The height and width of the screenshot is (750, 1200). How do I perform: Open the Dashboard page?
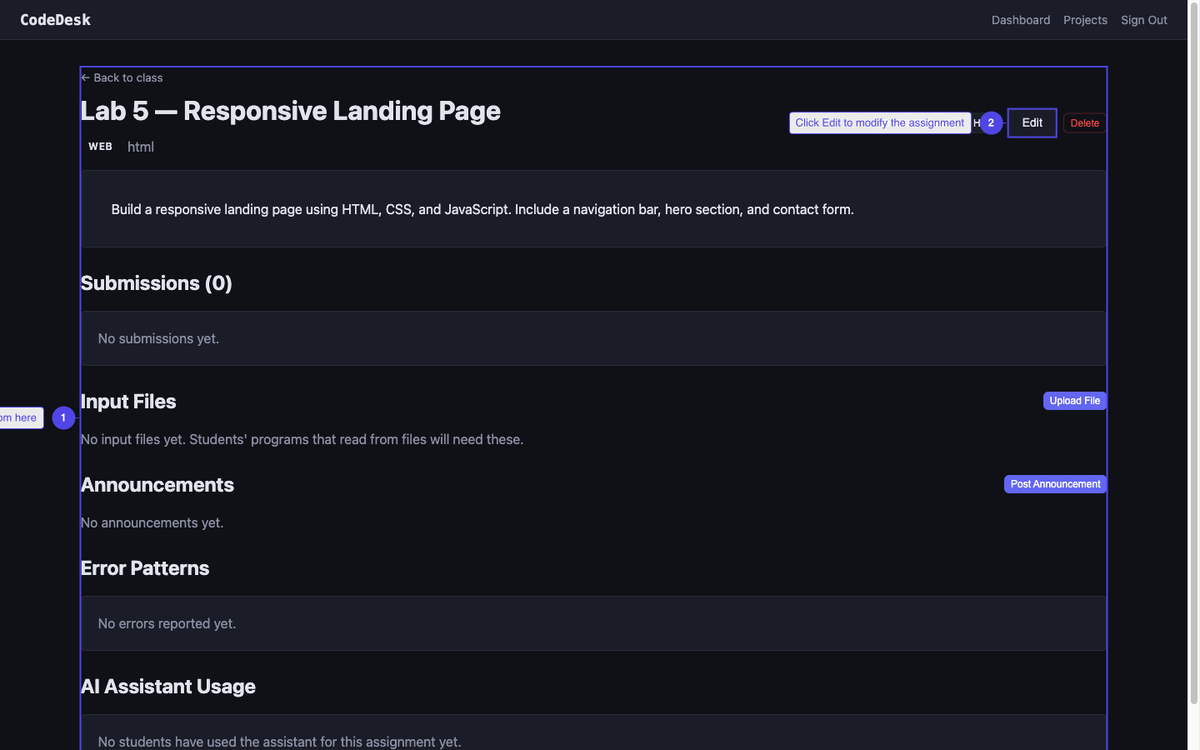tap(1020, 20)
